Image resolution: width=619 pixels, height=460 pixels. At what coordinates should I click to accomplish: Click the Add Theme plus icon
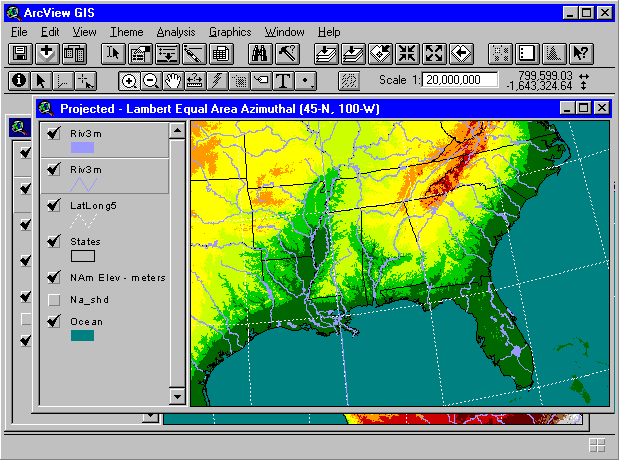(x=47, y=54)
